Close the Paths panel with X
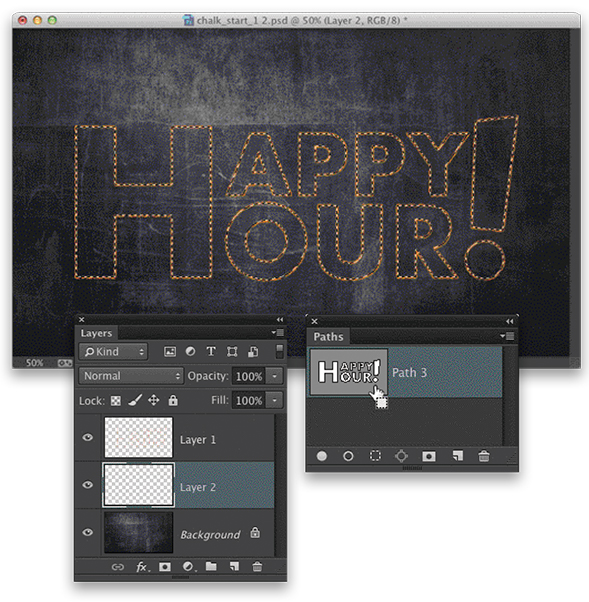Viewport: 589px width, 602px height. click(x=314, y=321)
